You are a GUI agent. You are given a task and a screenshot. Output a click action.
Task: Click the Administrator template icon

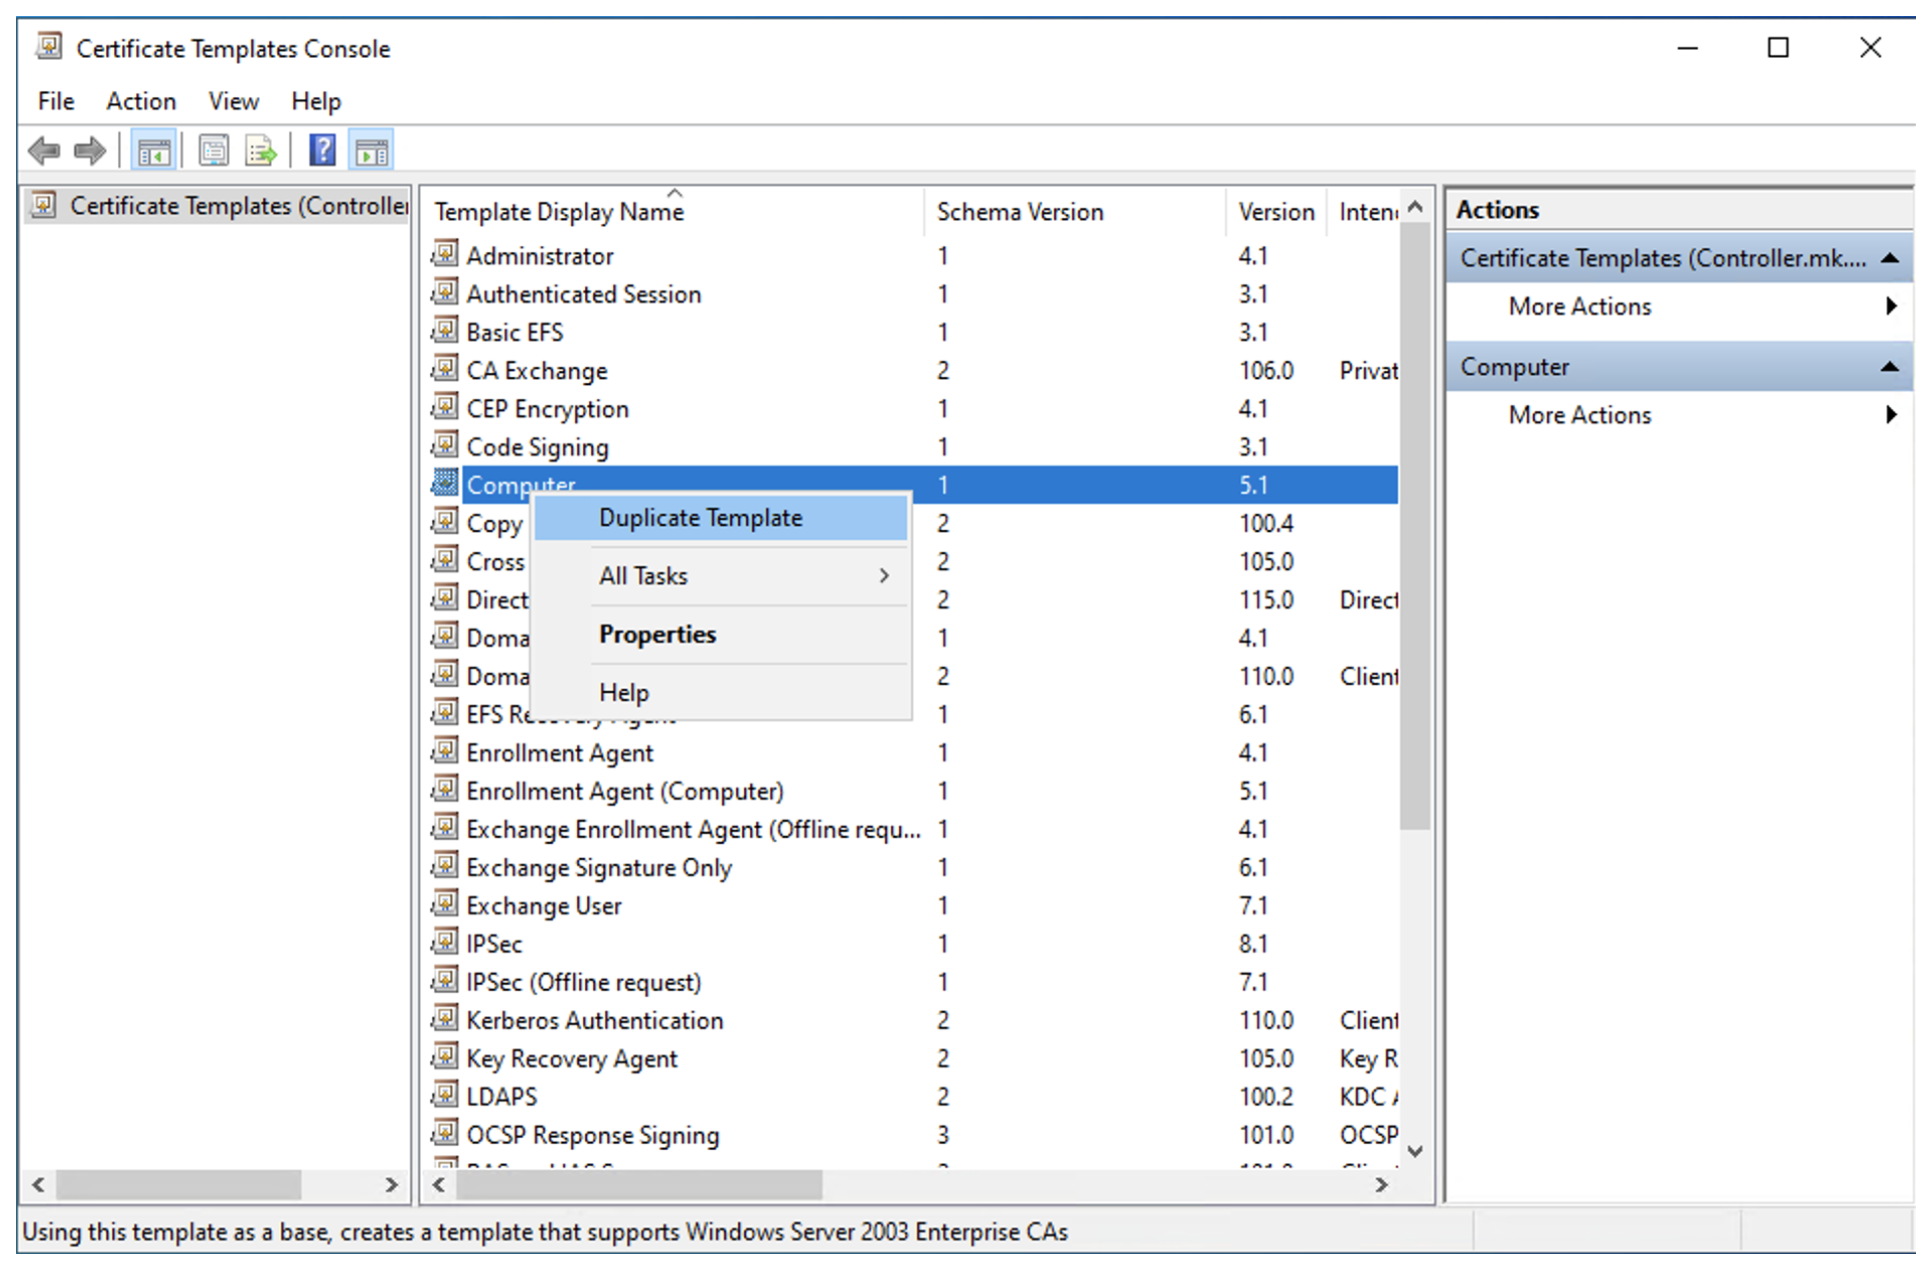click(445, 254)
